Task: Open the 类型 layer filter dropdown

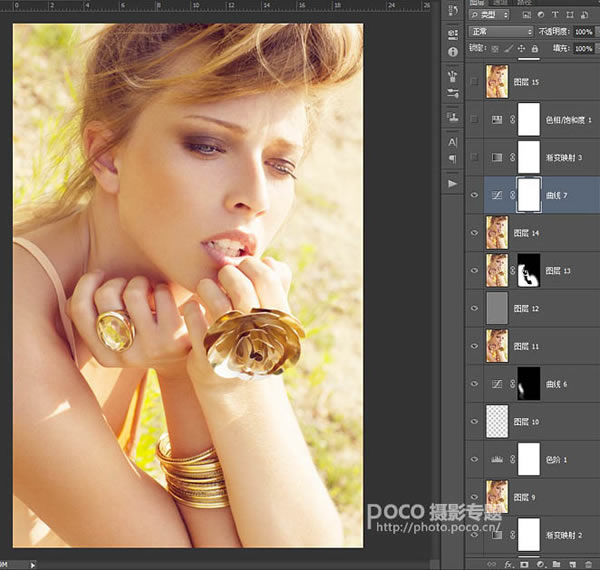Action: (x=489, y=15)
